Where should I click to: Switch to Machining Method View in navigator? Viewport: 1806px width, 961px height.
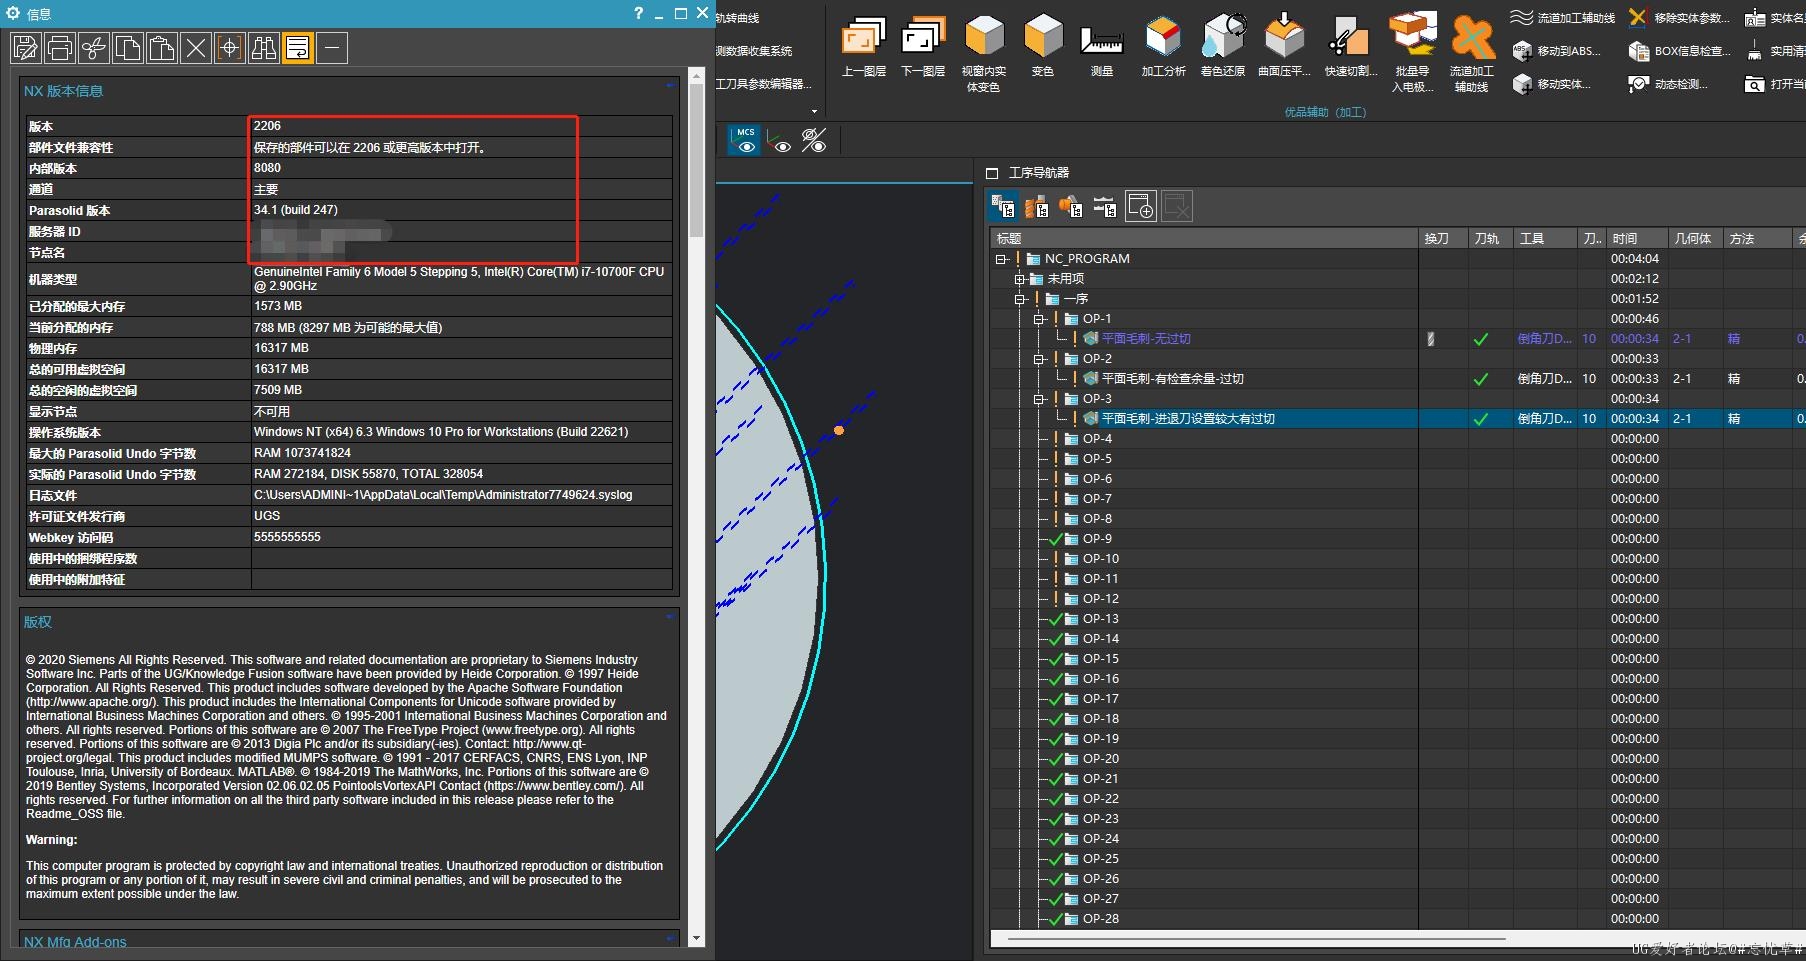(x=1105, y=206)
